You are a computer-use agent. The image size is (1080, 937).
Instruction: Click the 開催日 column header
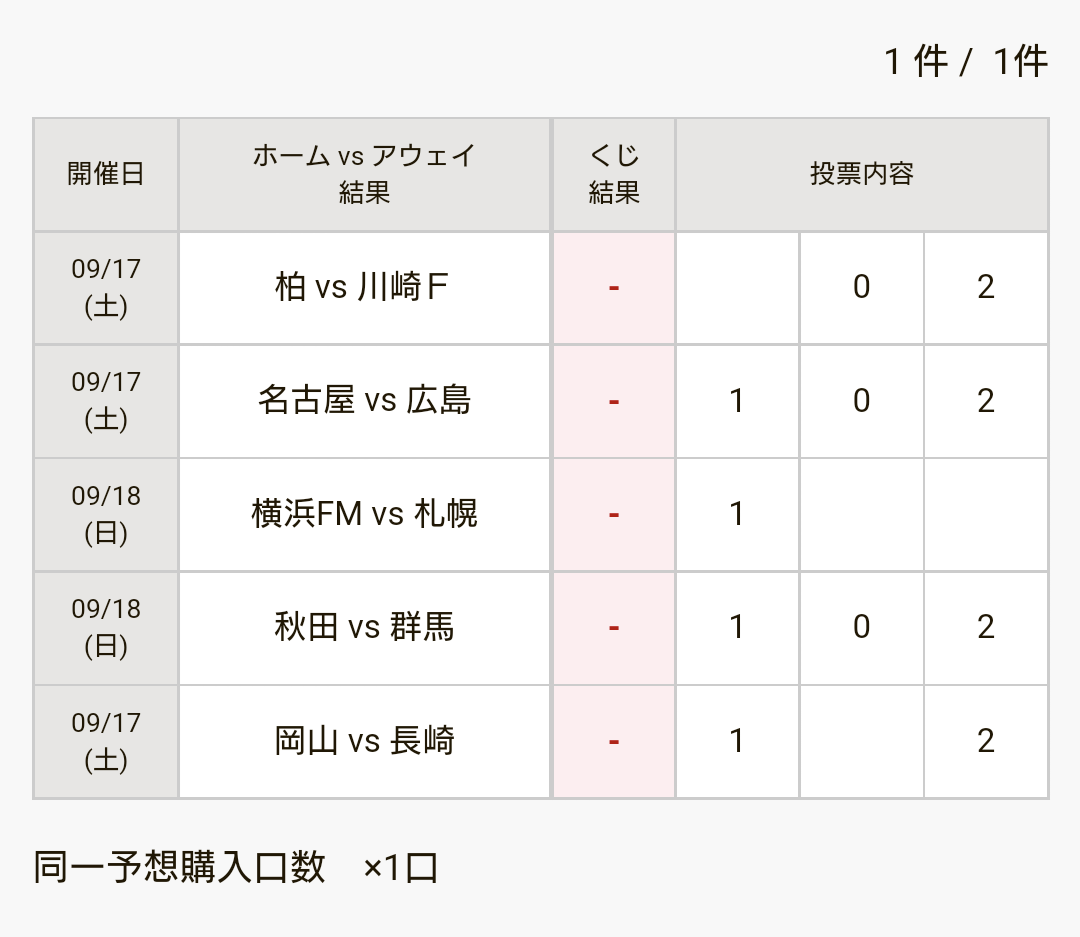click(x=105, y=174)
